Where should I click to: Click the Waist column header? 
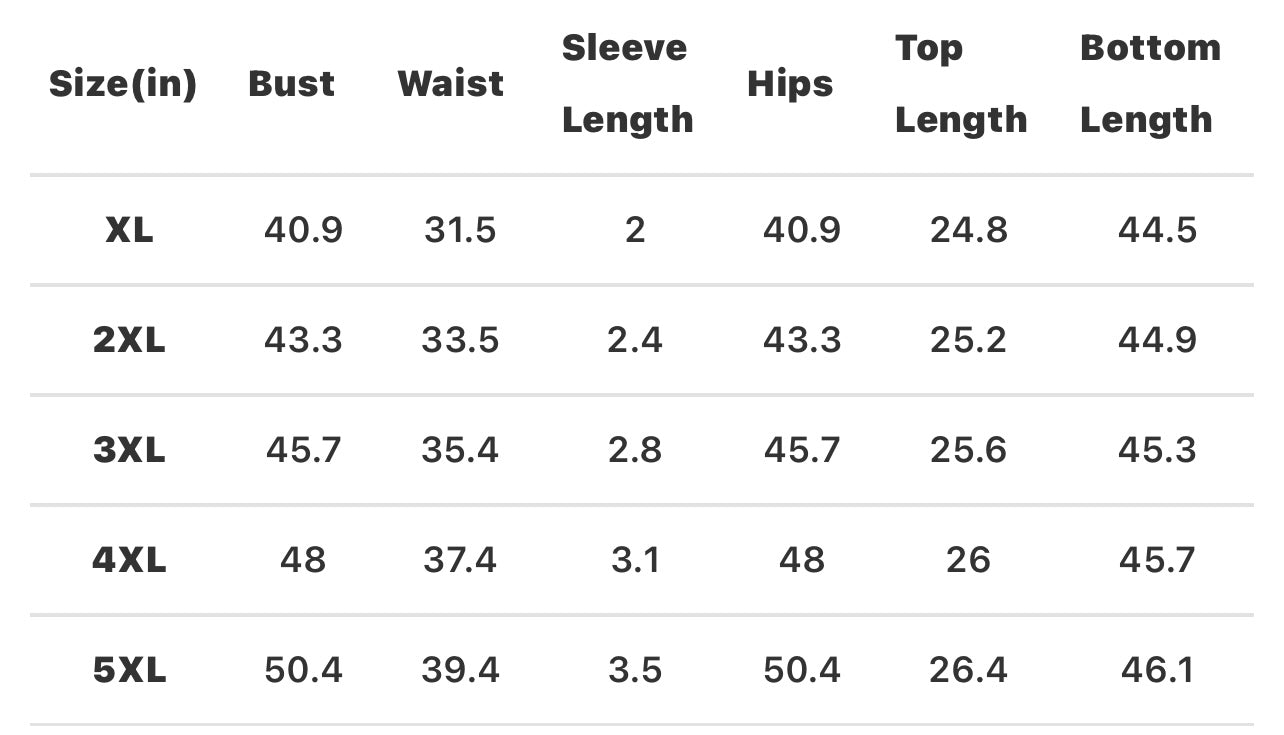(451, 84)
